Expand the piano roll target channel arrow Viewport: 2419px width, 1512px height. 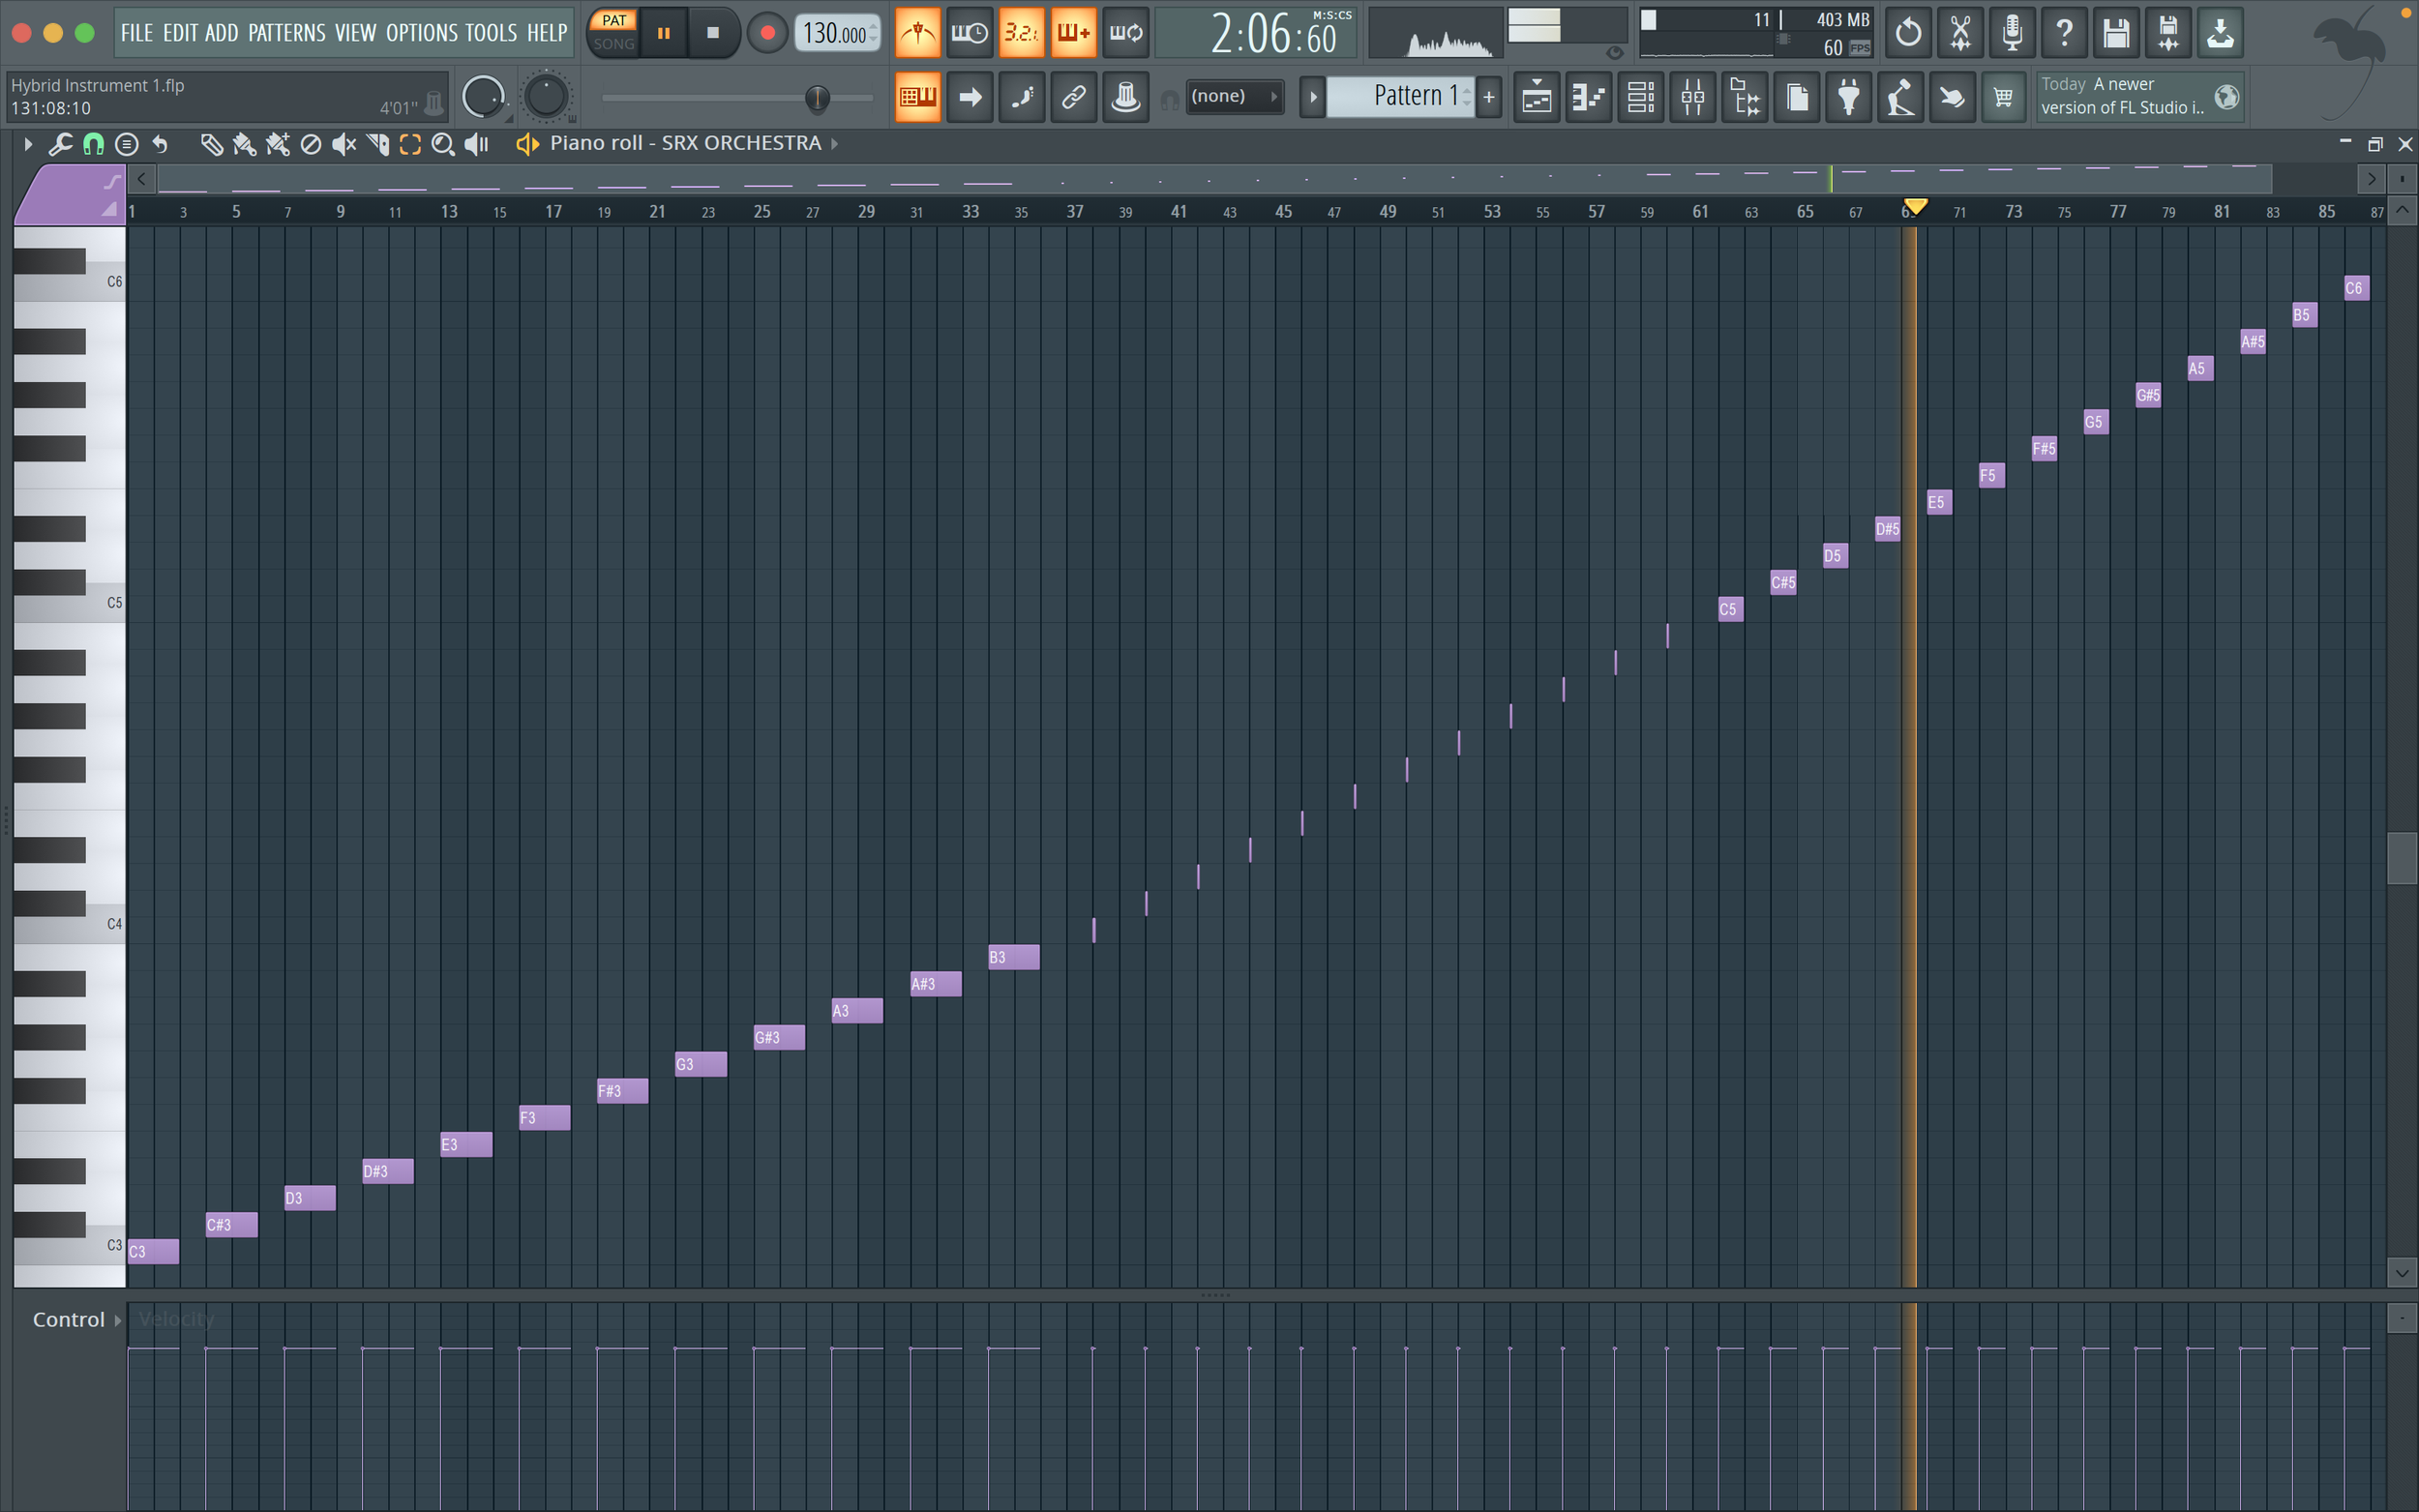(x=834, y=143)
